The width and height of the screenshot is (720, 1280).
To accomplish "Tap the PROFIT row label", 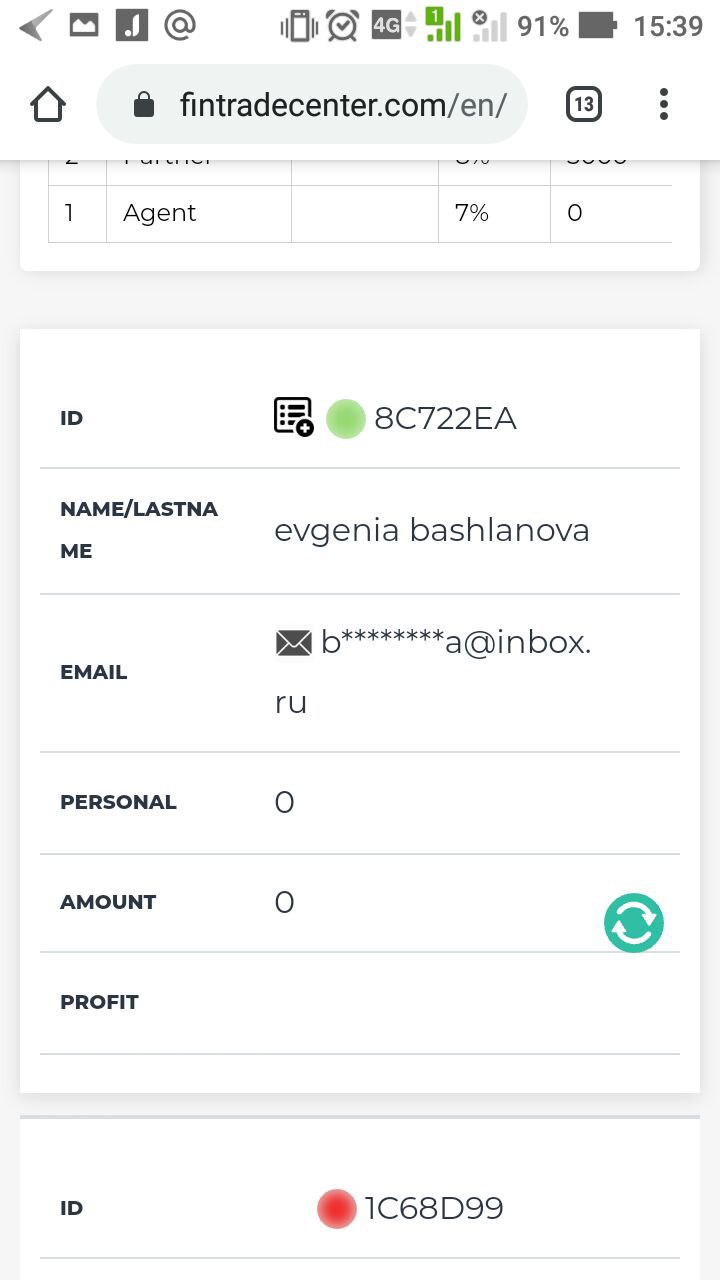I will 99,1002.
